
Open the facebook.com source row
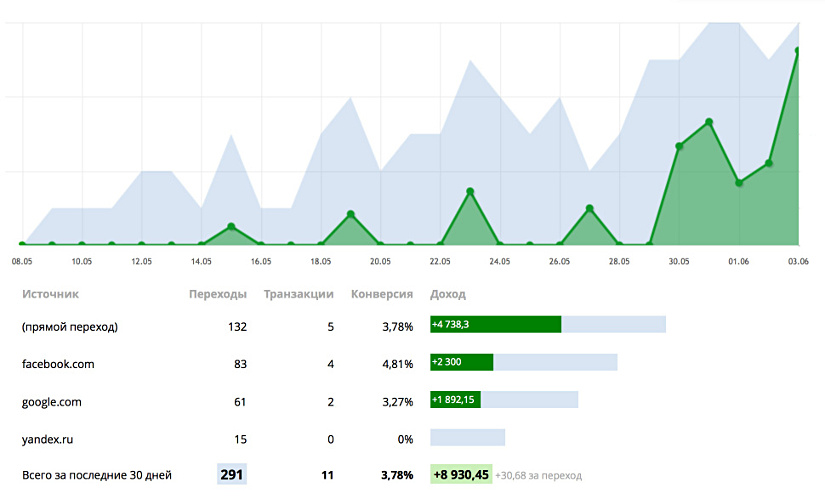(x=58, y=364)
